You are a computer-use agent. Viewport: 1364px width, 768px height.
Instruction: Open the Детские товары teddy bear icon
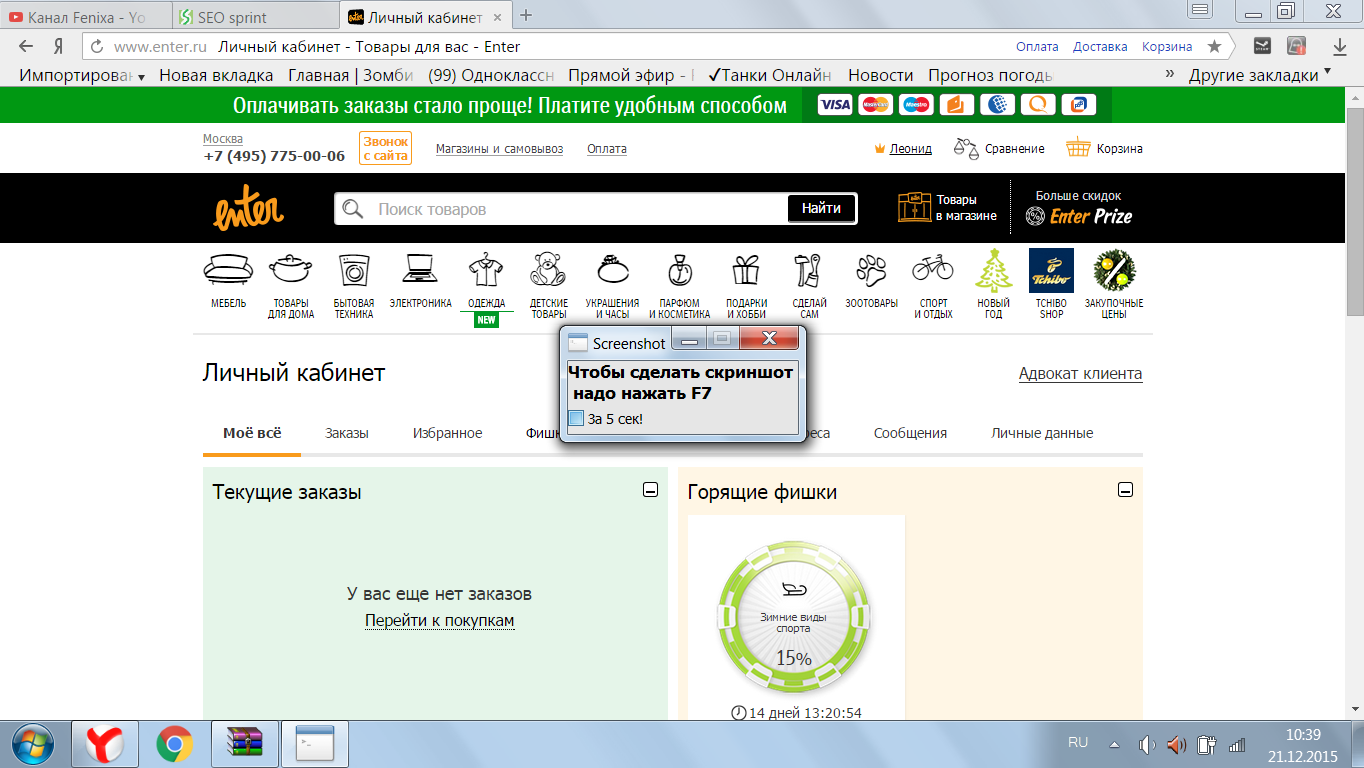point(548,269)
